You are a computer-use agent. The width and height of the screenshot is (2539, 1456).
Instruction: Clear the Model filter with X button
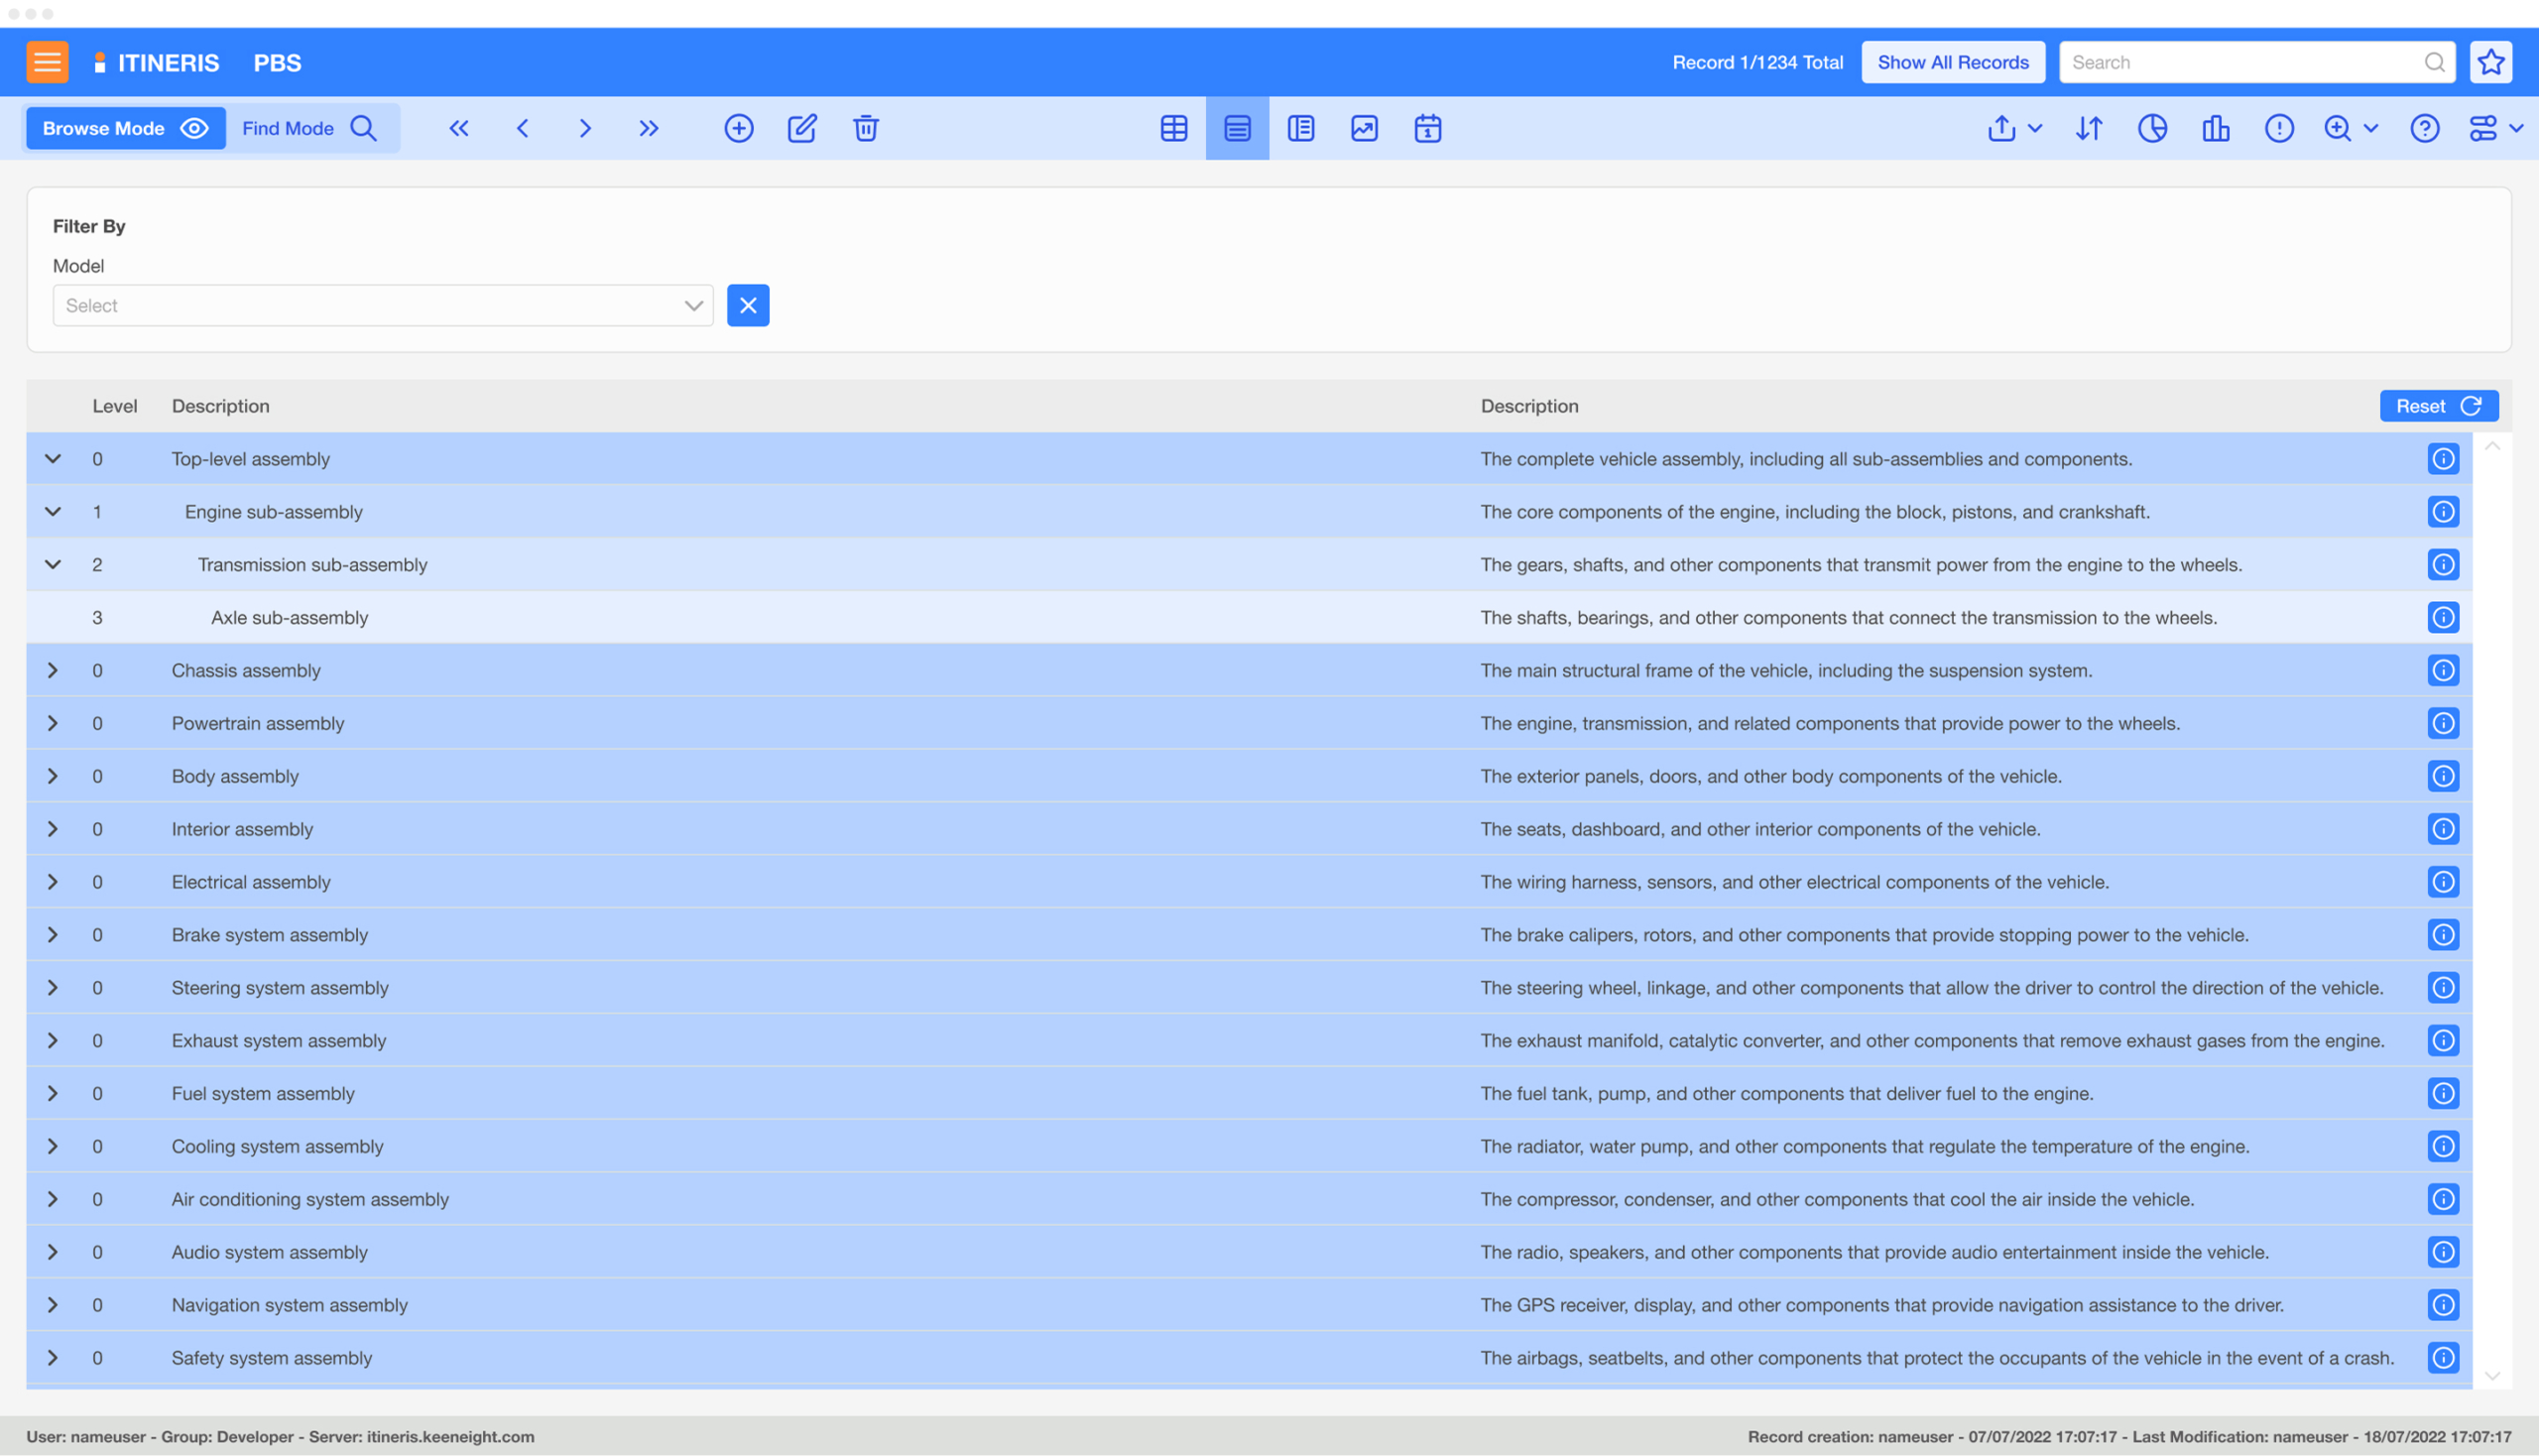[x=748, y=305]
